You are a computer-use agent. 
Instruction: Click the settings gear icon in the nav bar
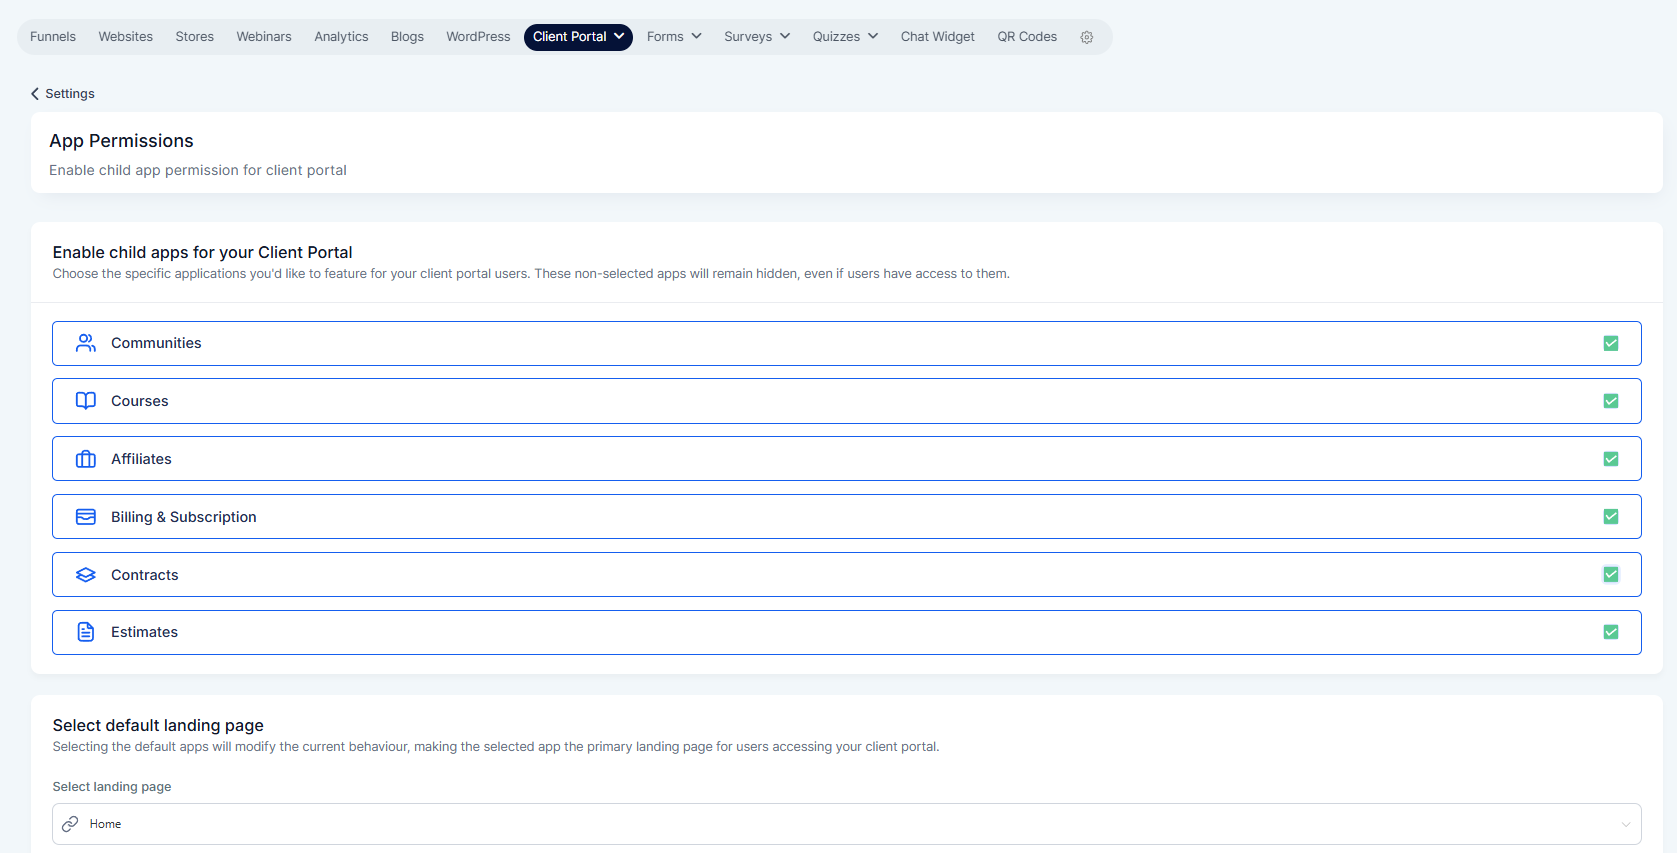point(1086,37)
